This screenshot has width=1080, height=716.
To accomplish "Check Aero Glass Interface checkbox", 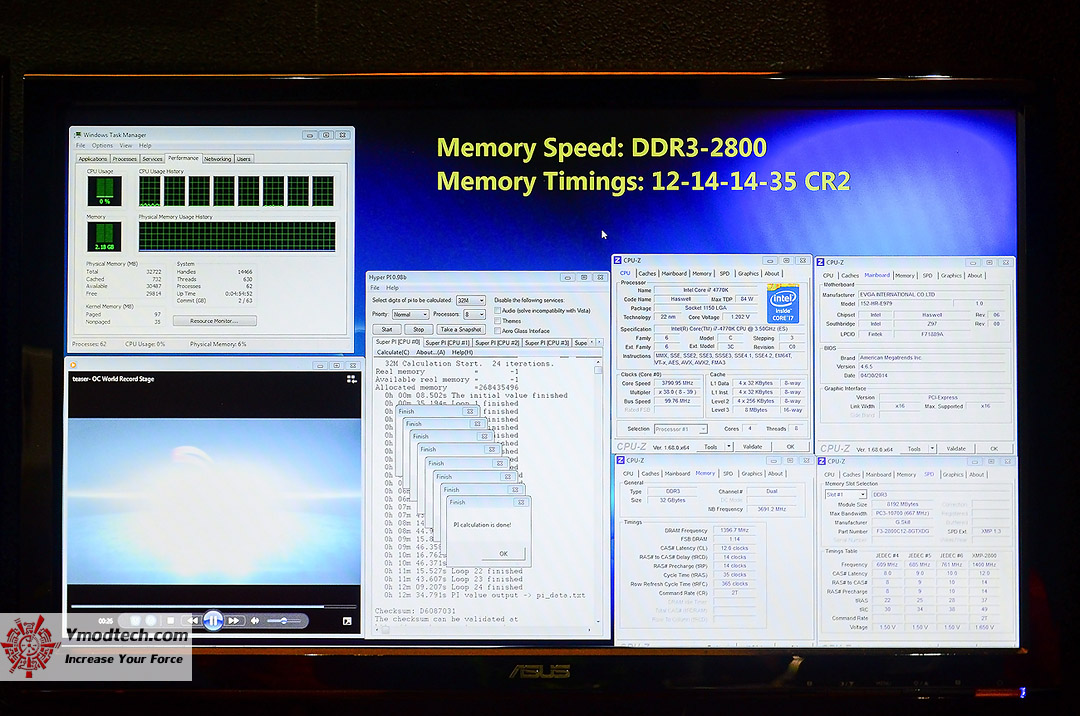I will click(497, 331).
